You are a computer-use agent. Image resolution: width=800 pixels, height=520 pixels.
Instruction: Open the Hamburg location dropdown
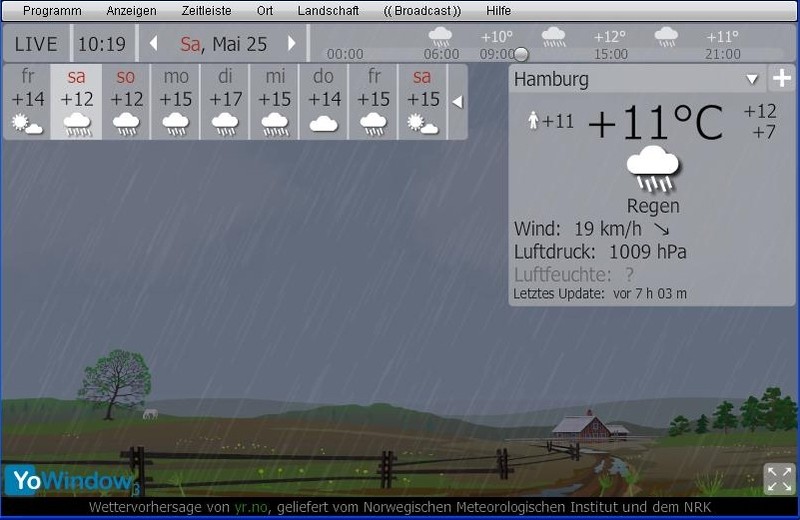752,79
